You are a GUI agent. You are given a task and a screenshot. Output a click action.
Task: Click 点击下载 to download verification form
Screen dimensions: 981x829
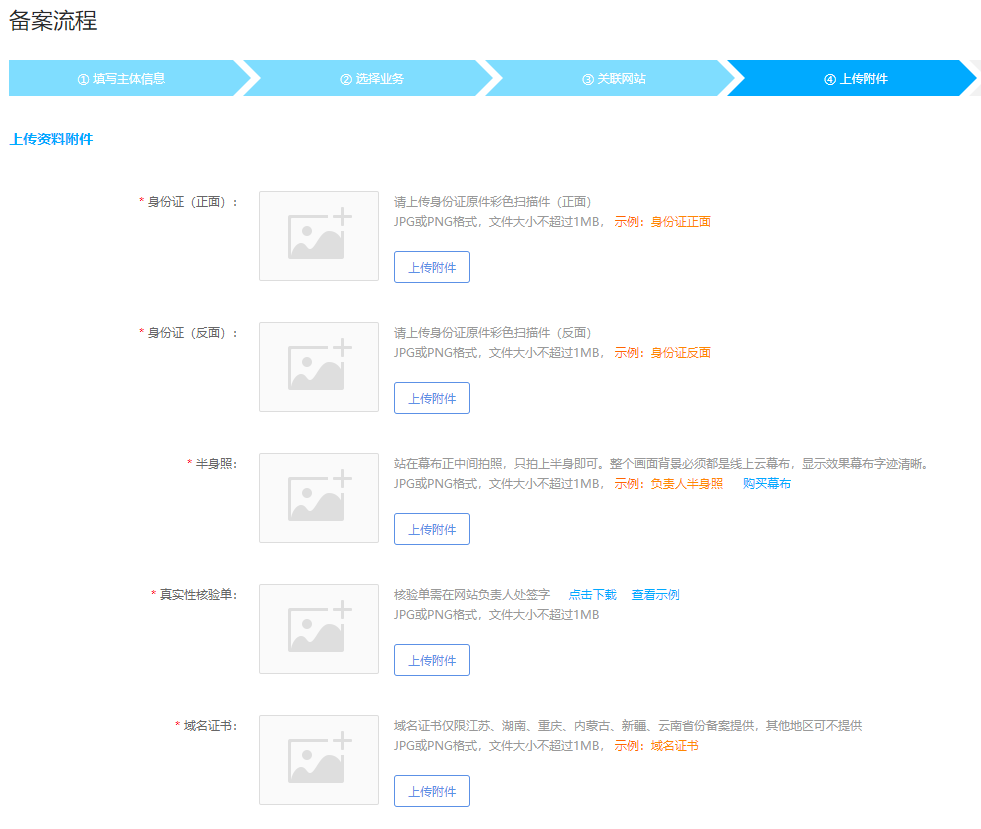[x=593, y=595]
